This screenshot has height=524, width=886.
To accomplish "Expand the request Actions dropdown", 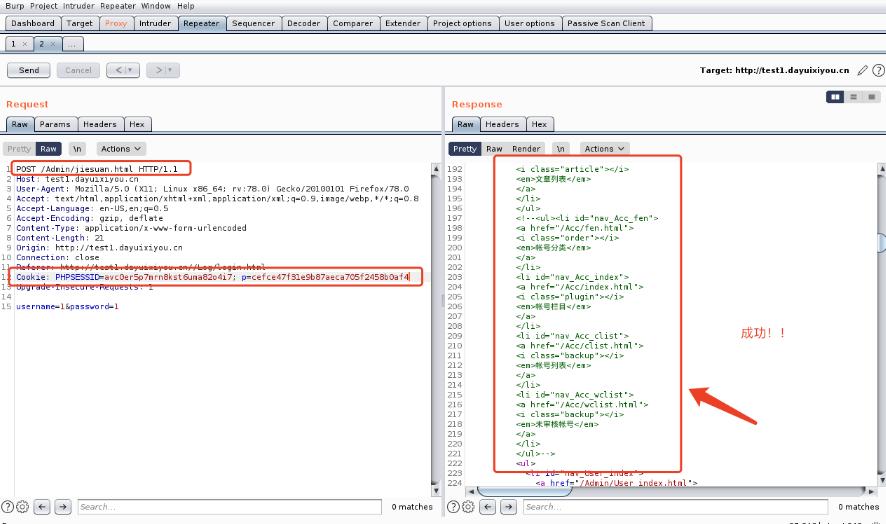I will 120,149.
